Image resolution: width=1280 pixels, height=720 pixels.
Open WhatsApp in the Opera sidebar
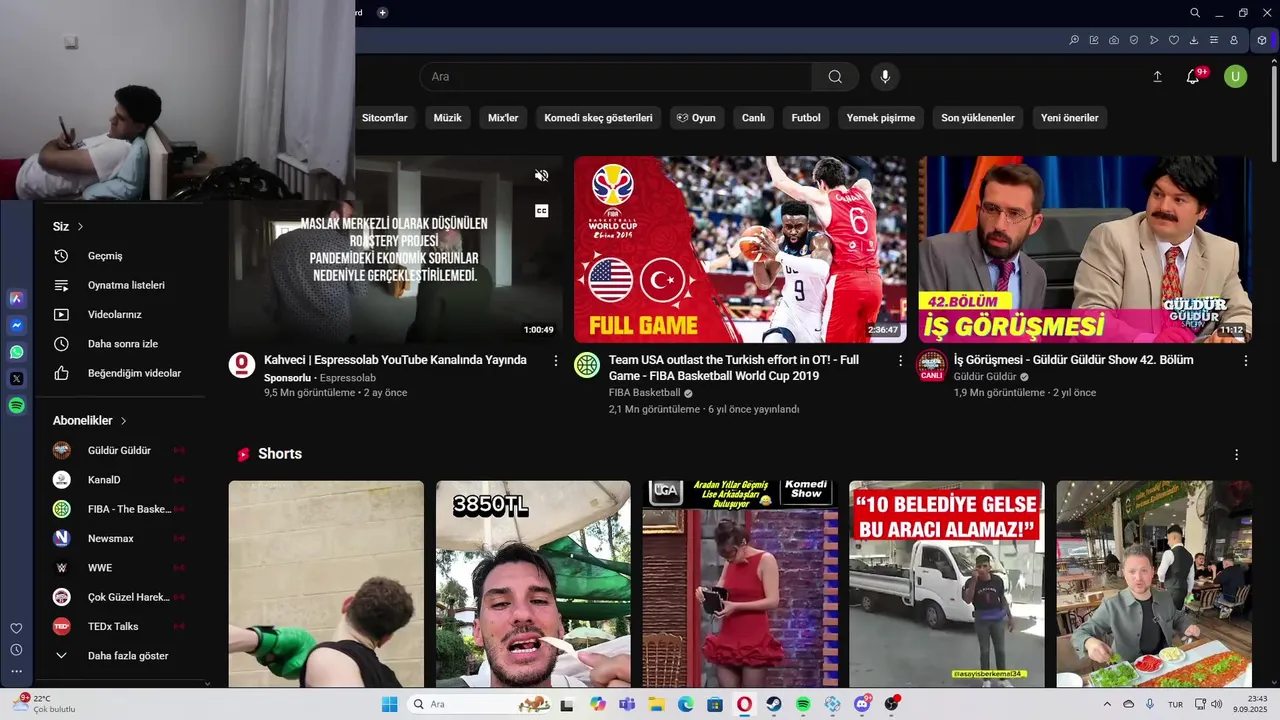coord(16,352)
